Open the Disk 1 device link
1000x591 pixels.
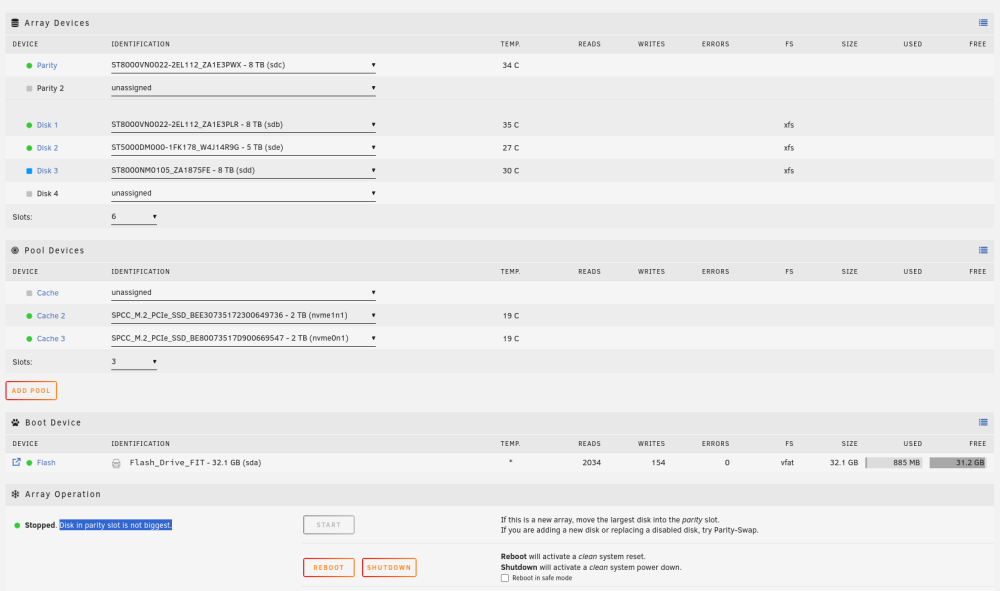tap(47, 126)
